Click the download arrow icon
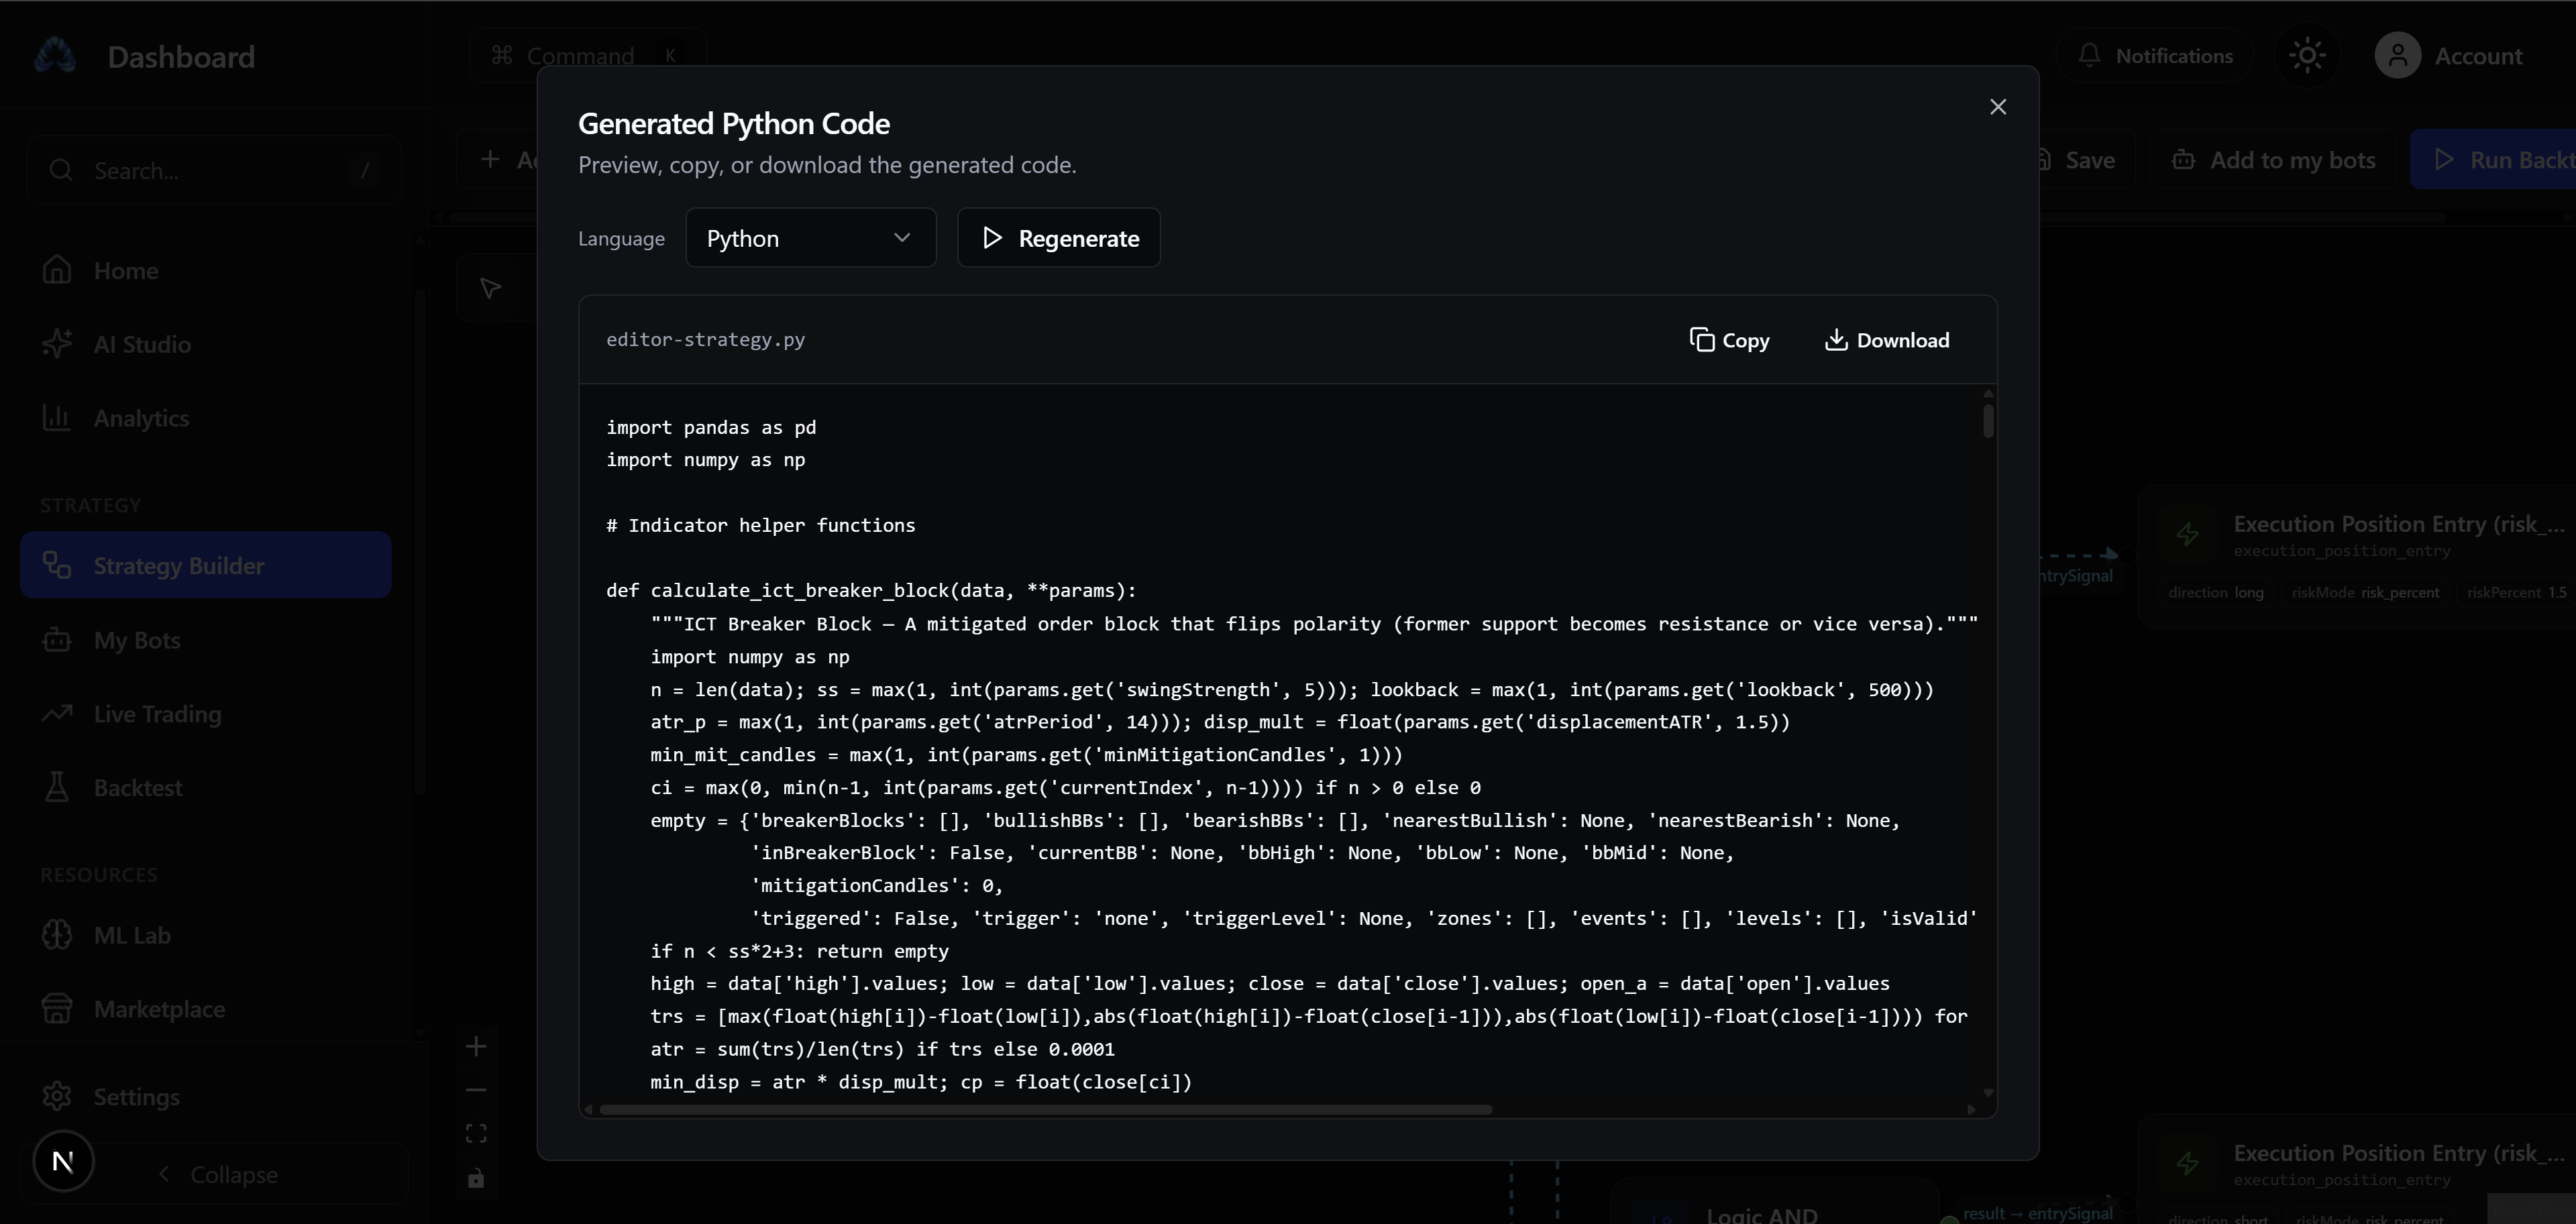Image resolution: width=2576 pixels, height=1224 pixels. click(x=1835, y=340)
